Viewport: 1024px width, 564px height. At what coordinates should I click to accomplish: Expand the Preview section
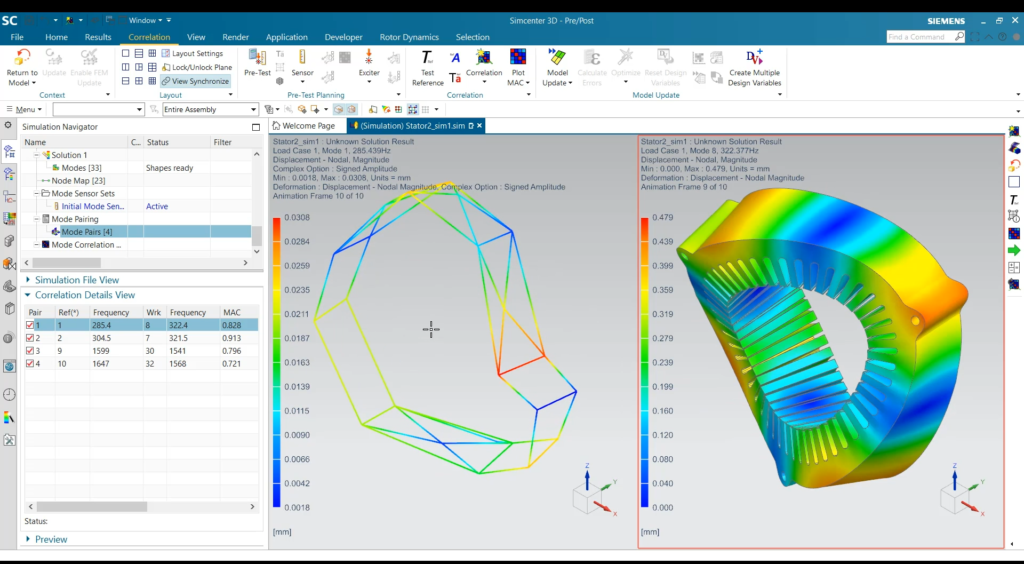pyautogui.click(x=51, y=539)
